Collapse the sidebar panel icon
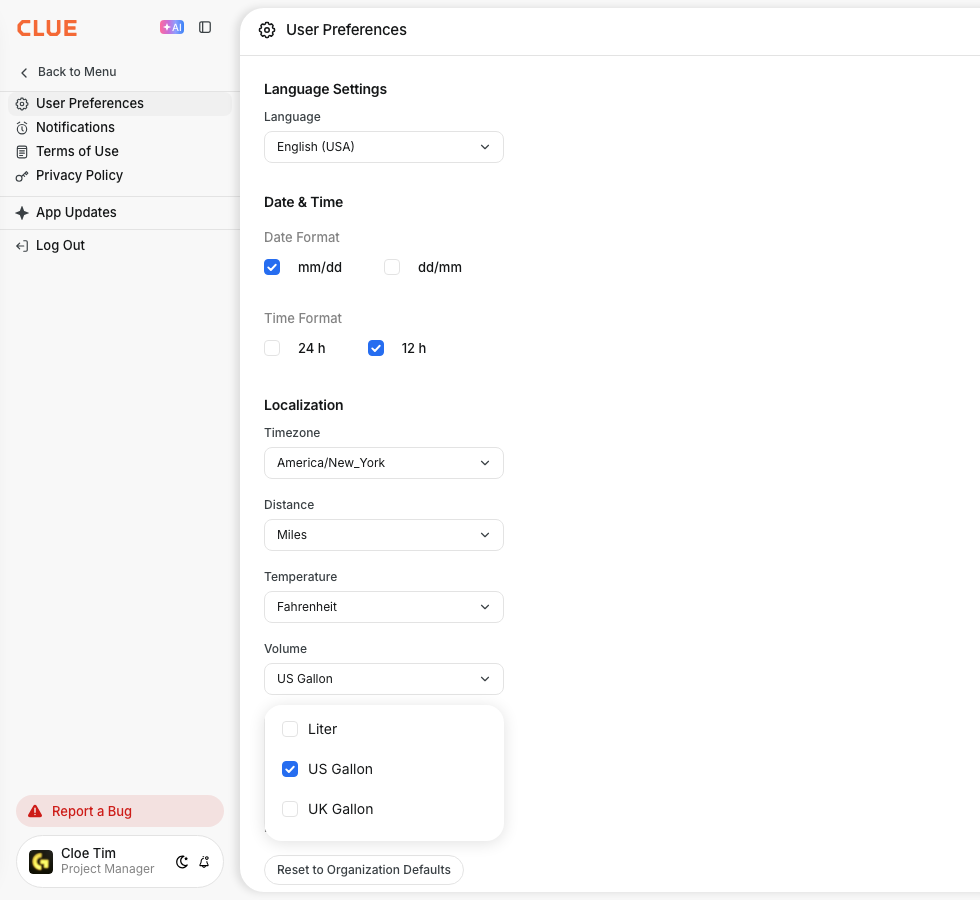 (x=205, y=27)
